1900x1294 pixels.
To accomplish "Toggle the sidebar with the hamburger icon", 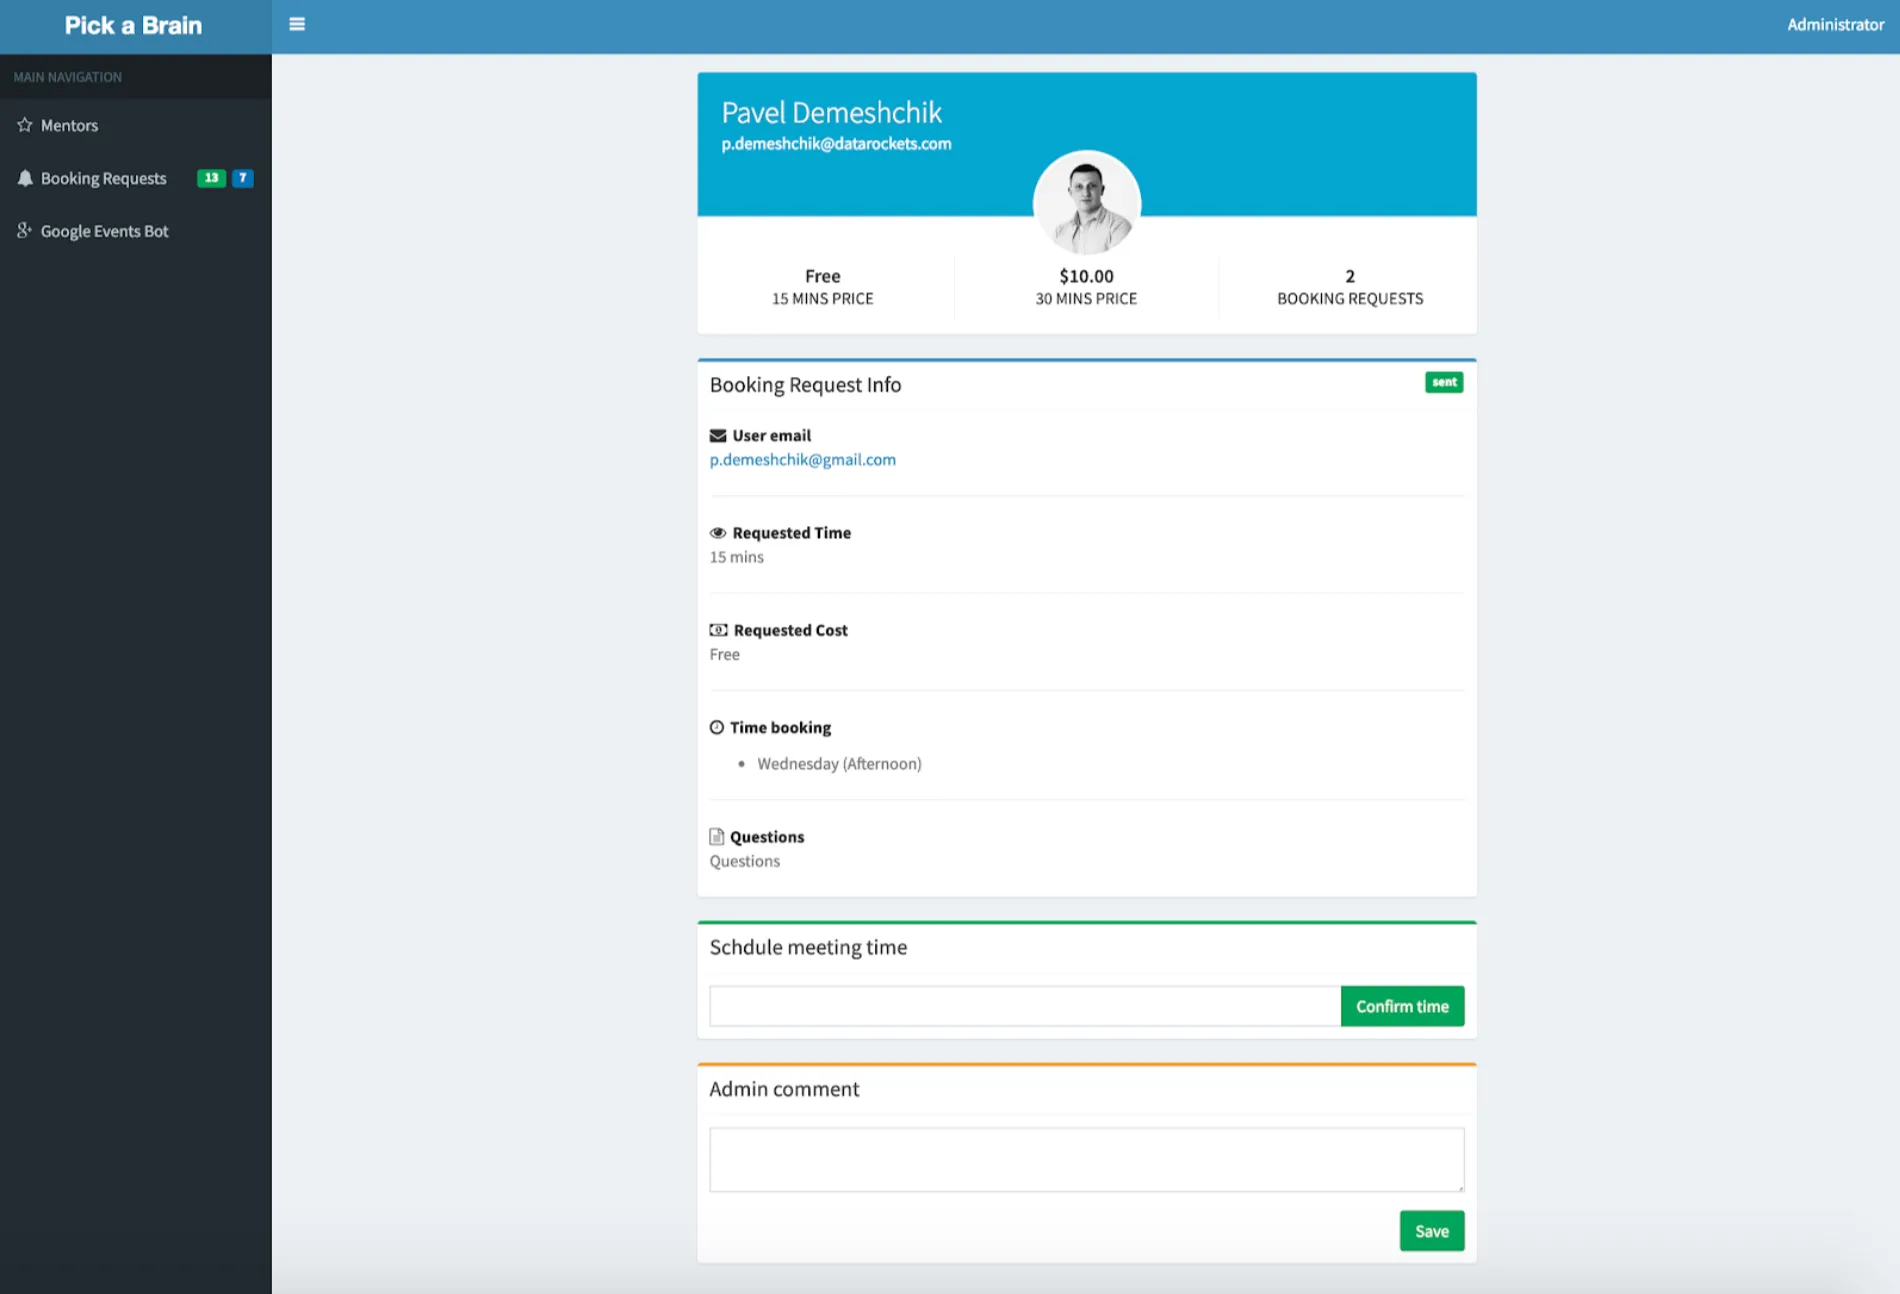I will coord(296,24).
